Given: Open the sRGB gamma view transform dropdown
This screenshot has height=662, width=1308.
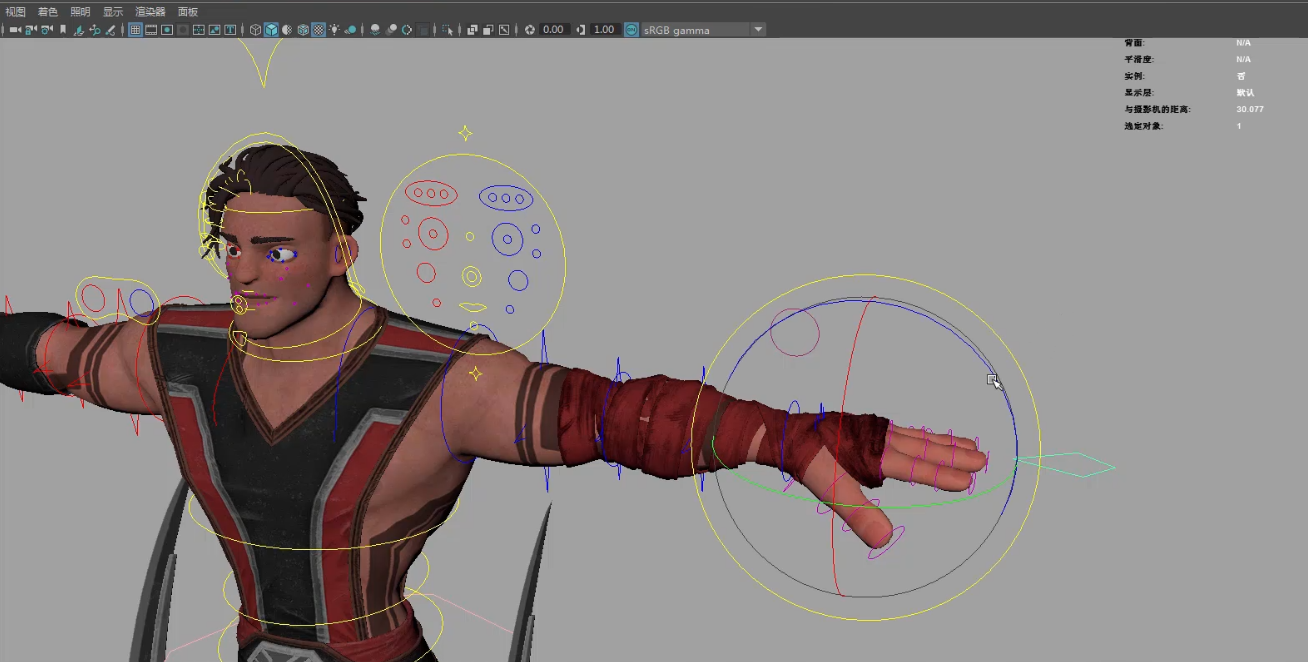Looking at the screenshot, I should click(x=758, y=30).
